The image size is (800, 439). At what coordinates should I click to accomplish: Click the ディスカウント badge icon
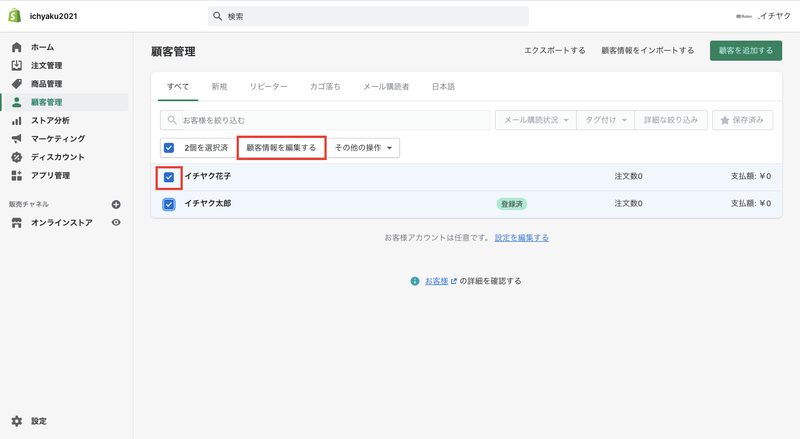coord(17,157)
